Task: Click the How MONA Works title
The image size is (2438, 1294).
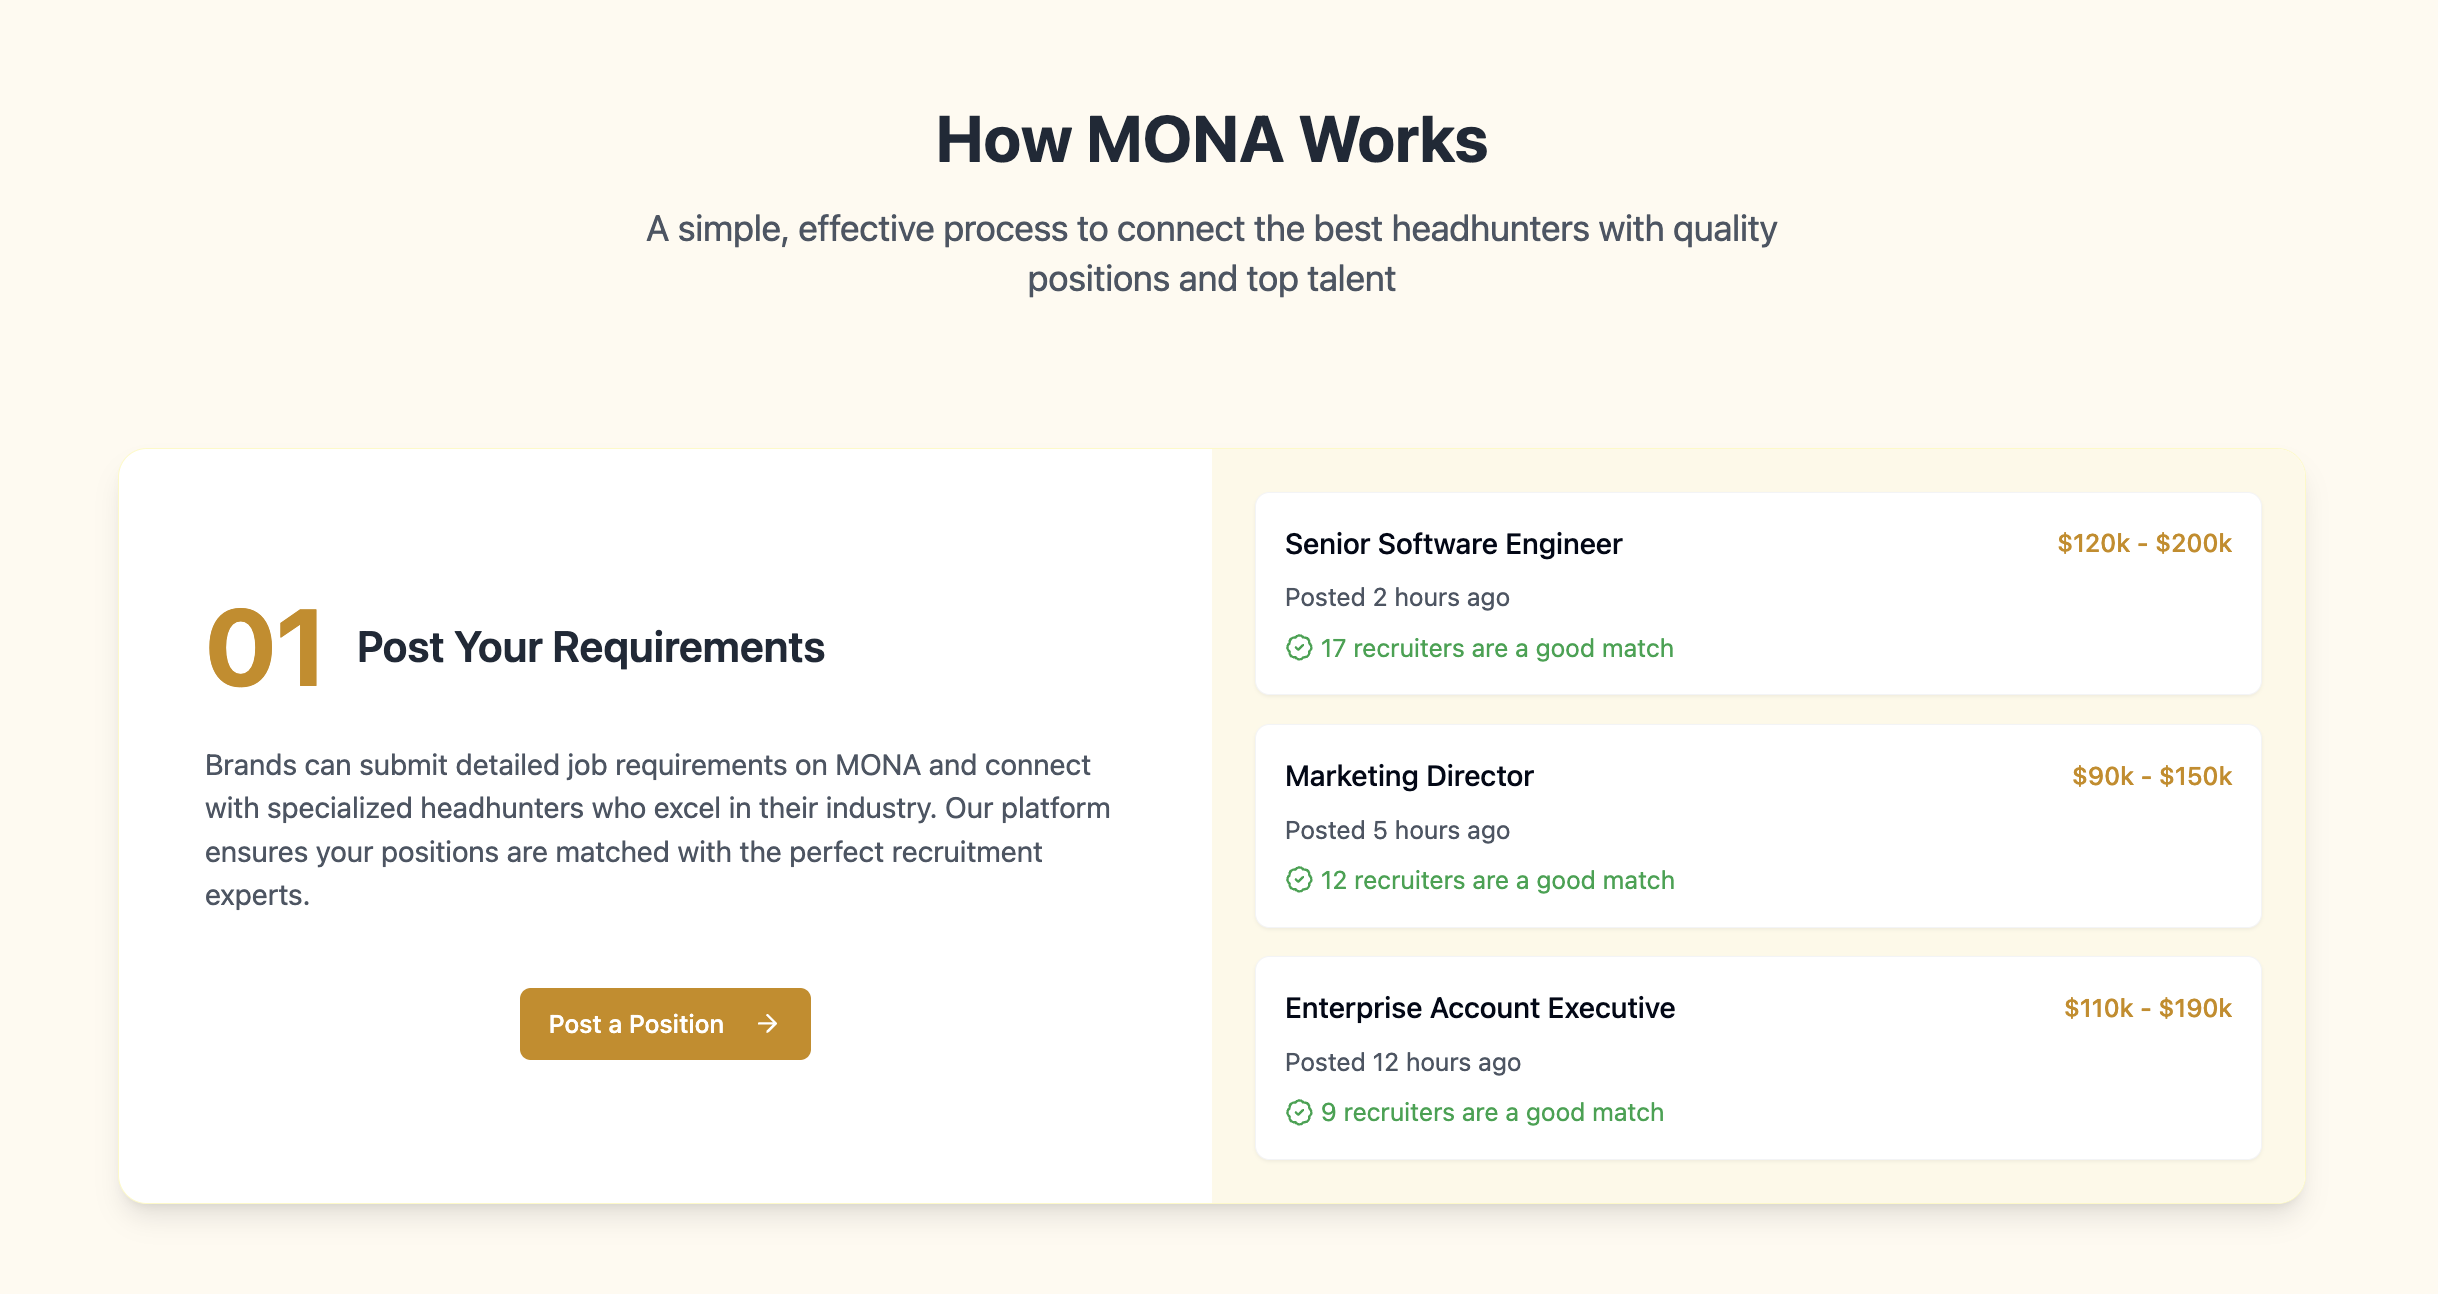Action: (x=1212, y=139)
